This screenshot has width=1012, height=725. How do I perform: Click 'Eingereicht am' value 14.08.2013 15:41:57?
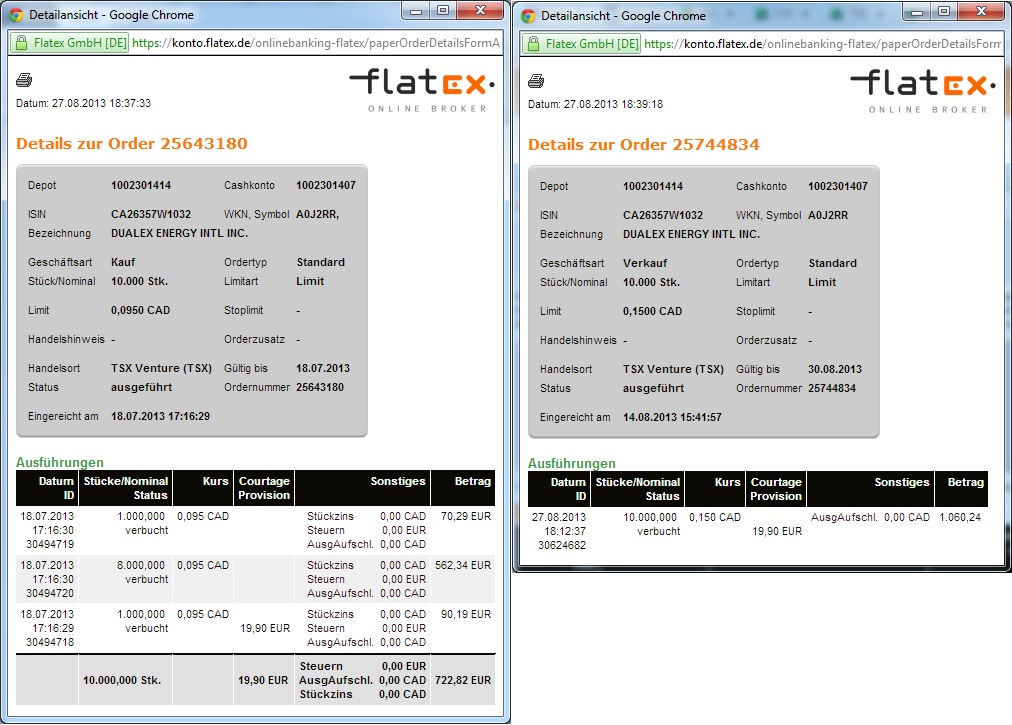(x=672, y=418)
